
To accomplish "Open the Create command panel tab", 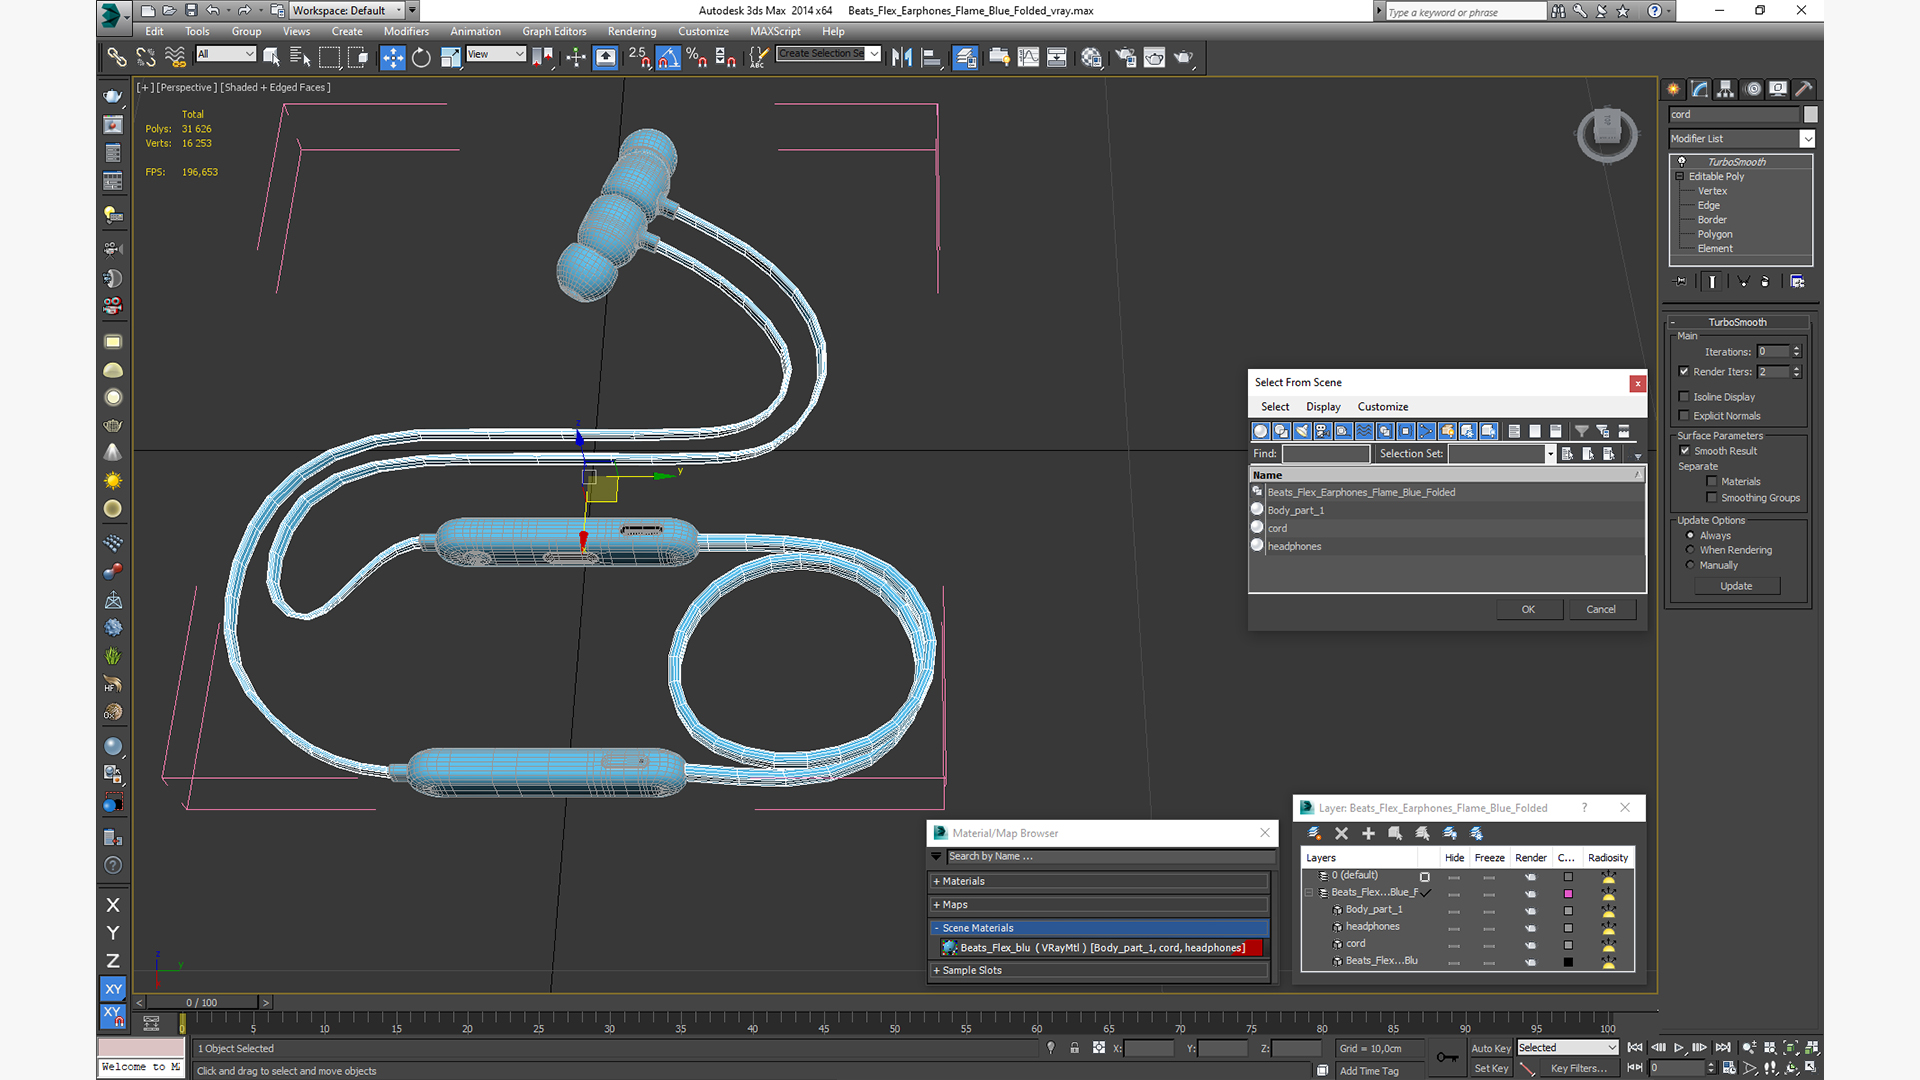I will point(1673,89).
